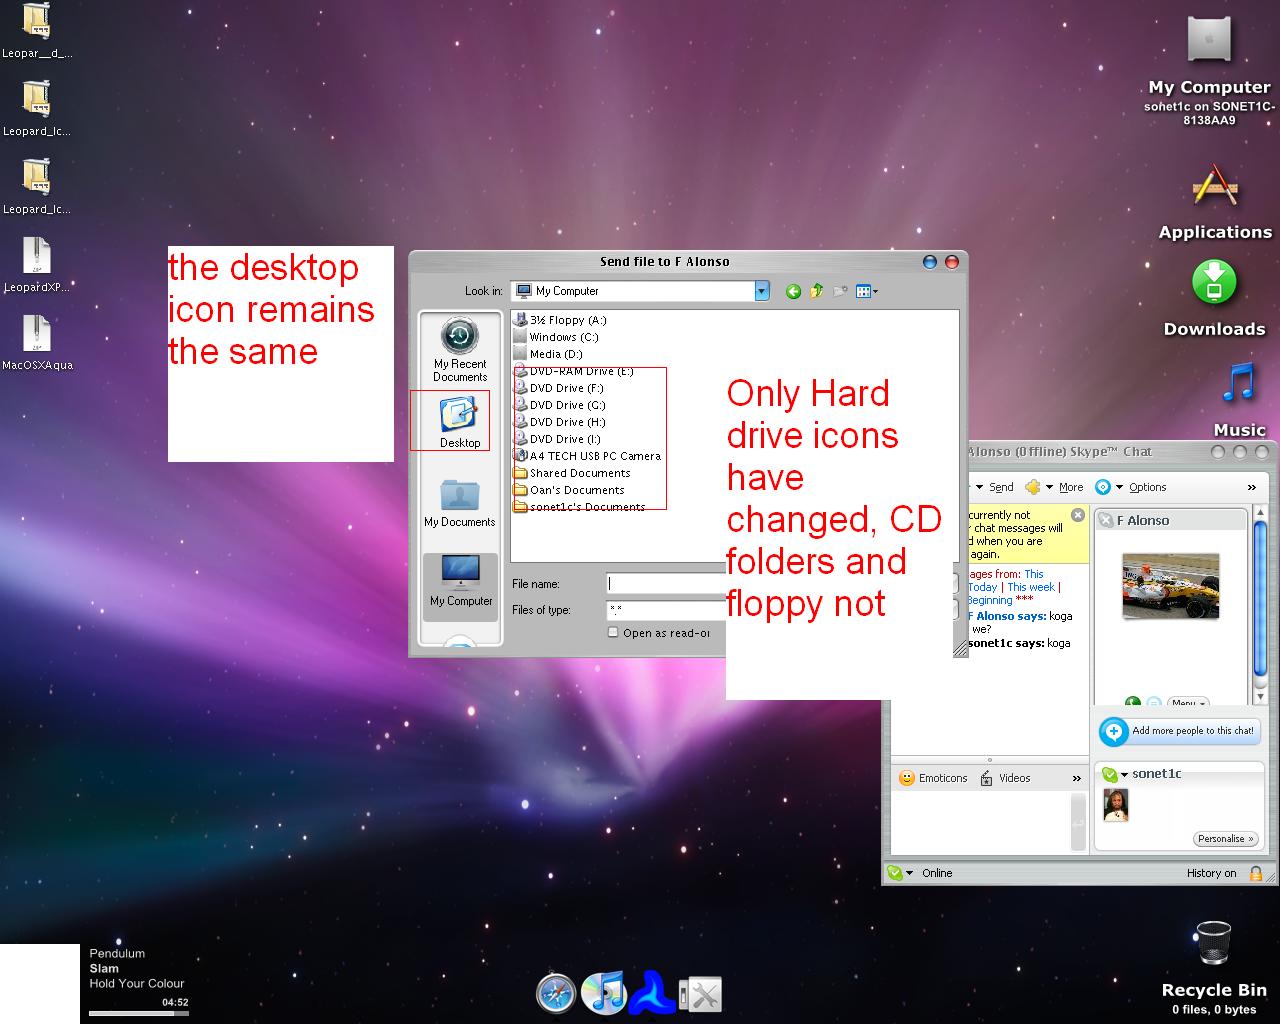Image resolution: width=1280 pixels, height=1024 pixels.
Task: Show chat messages from This week
Action: point(1031,587)
